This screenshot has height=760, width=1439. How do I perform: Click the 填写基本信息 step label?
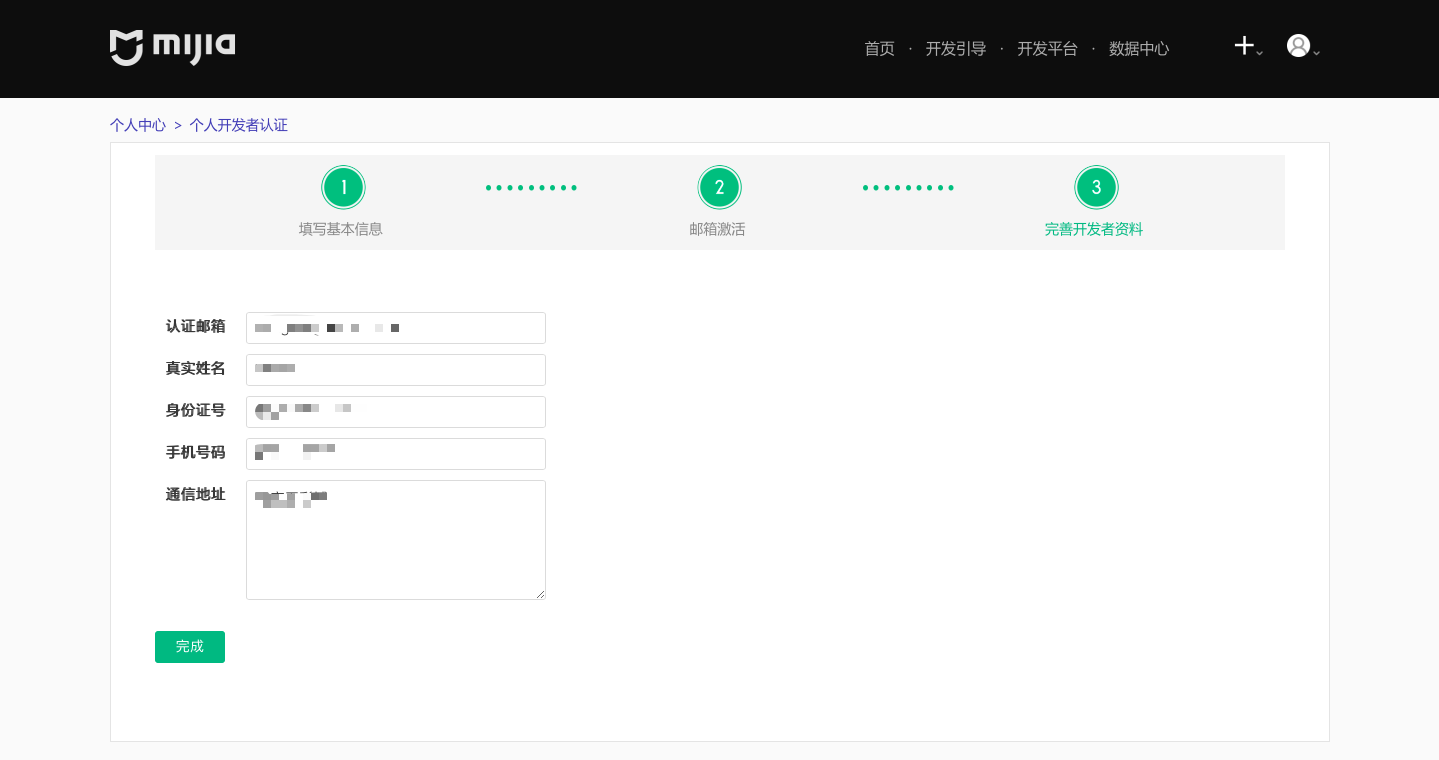coord(341,229)
